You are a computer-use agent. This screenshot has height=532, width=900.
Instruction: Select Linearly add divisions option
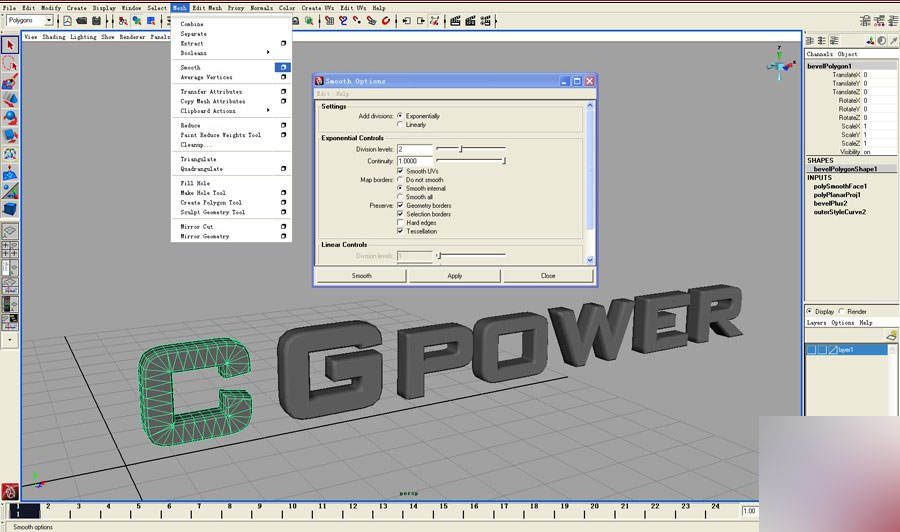[400, 124]
